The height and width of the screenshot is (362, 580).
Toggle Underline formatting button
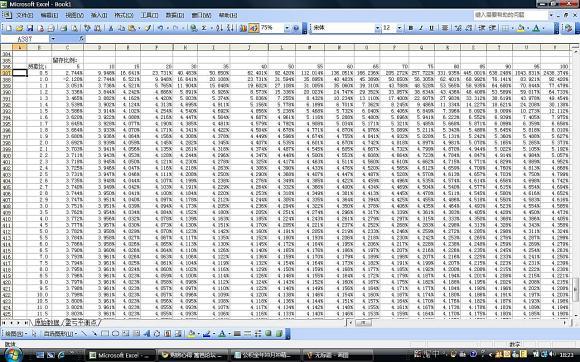[x=431, y=28]
